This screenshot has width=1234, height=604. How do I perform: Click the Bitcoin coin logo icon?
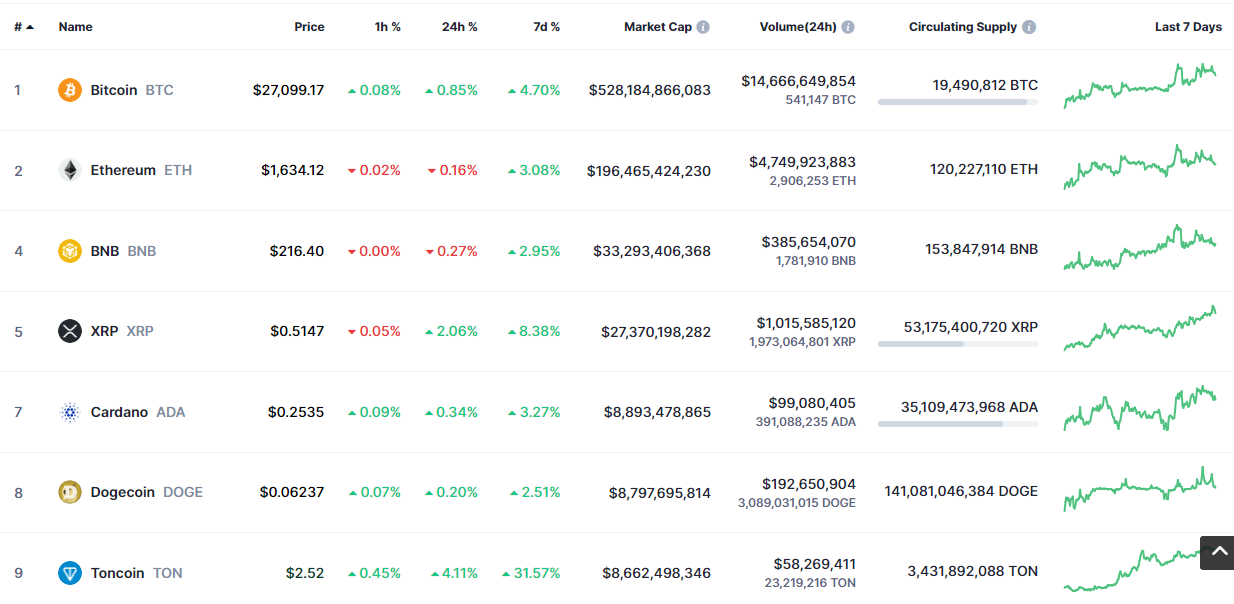pyautogui.click(x=70, y=90)
